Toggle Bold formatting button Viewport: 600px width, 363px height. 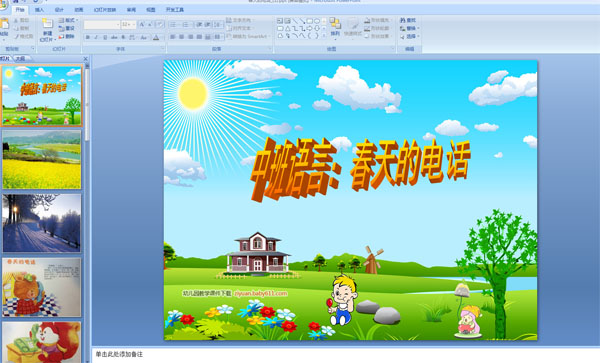coord(88,37)
